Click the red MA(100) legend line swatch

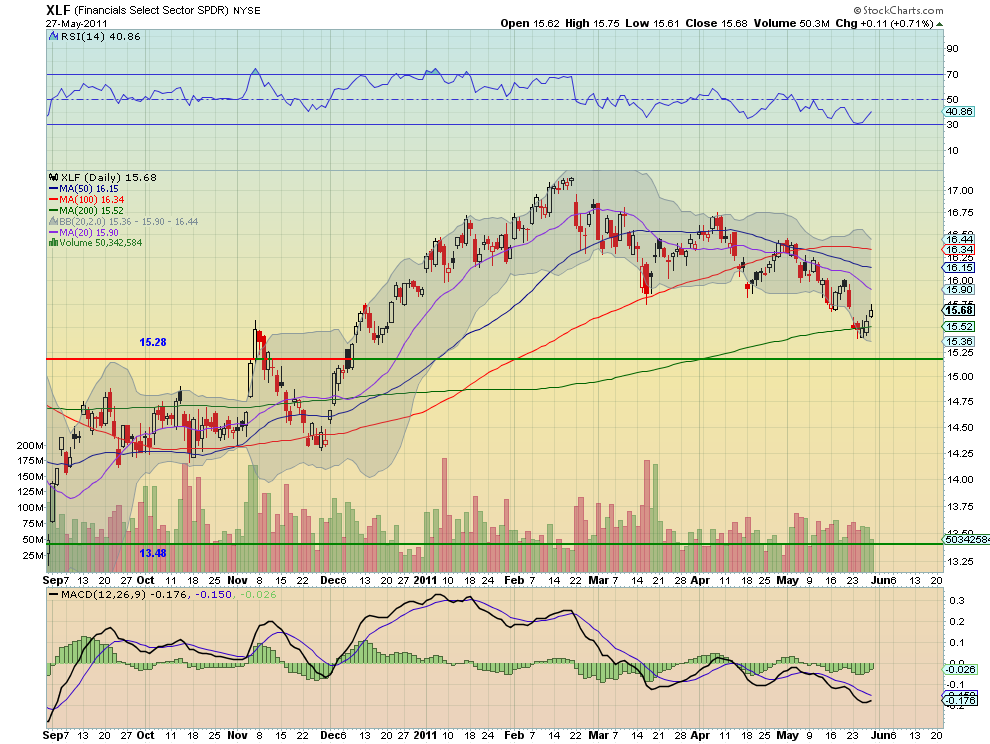[54, 200]
